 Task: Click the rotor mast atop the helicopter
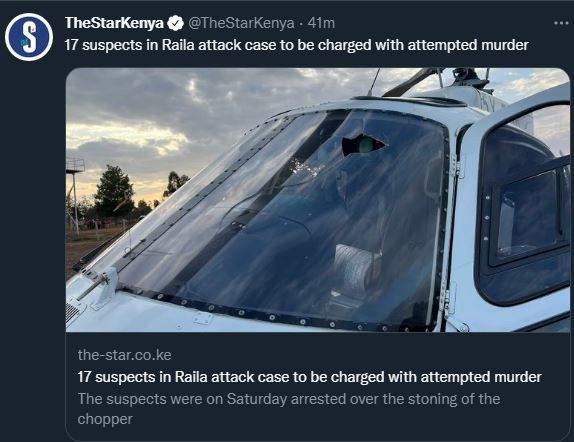[x=469, y=79]
